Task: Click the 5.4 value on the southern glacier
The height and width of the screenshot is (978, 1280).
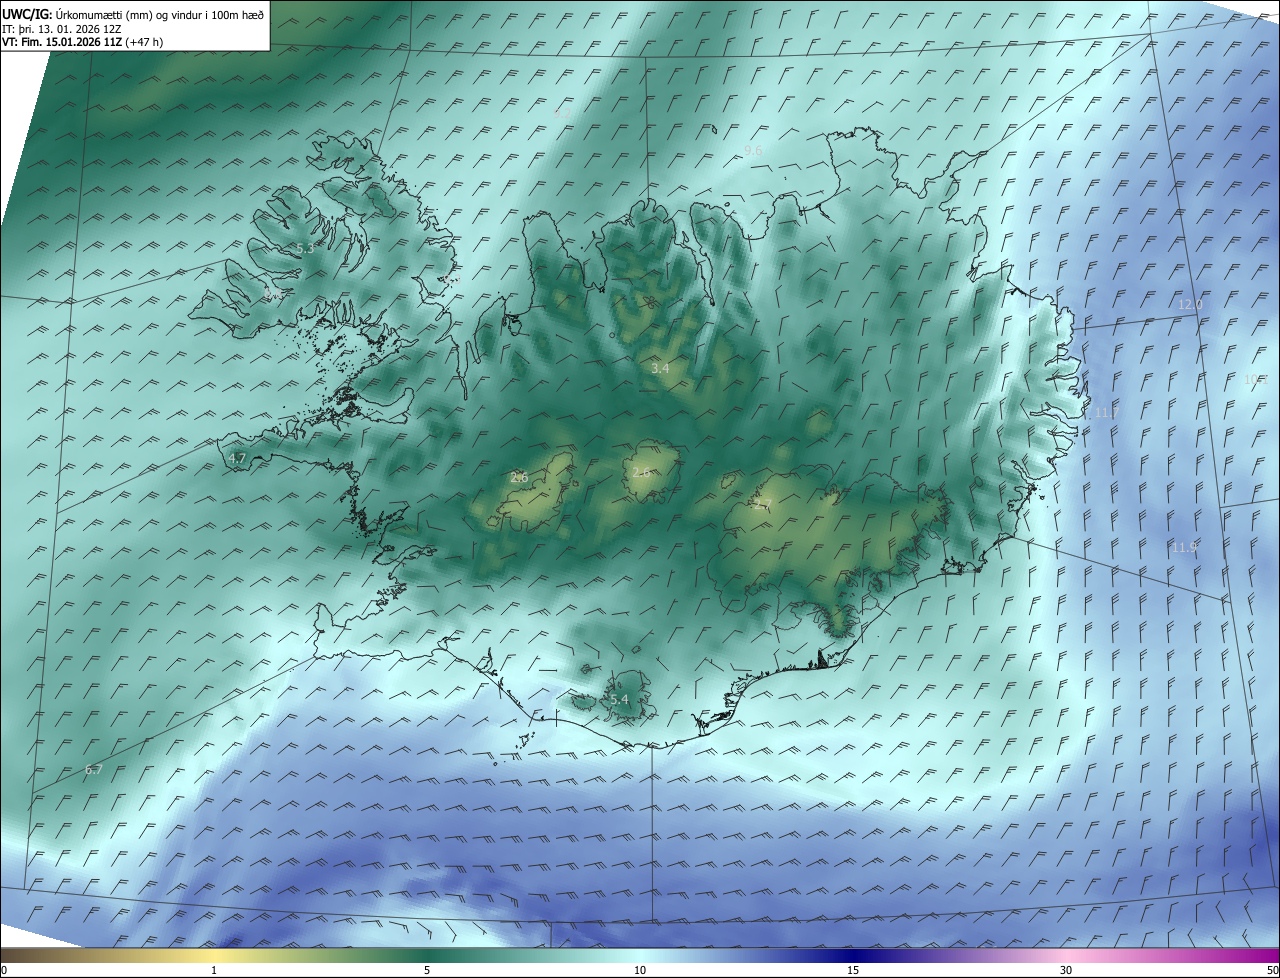Action: (x=619, y=700)
